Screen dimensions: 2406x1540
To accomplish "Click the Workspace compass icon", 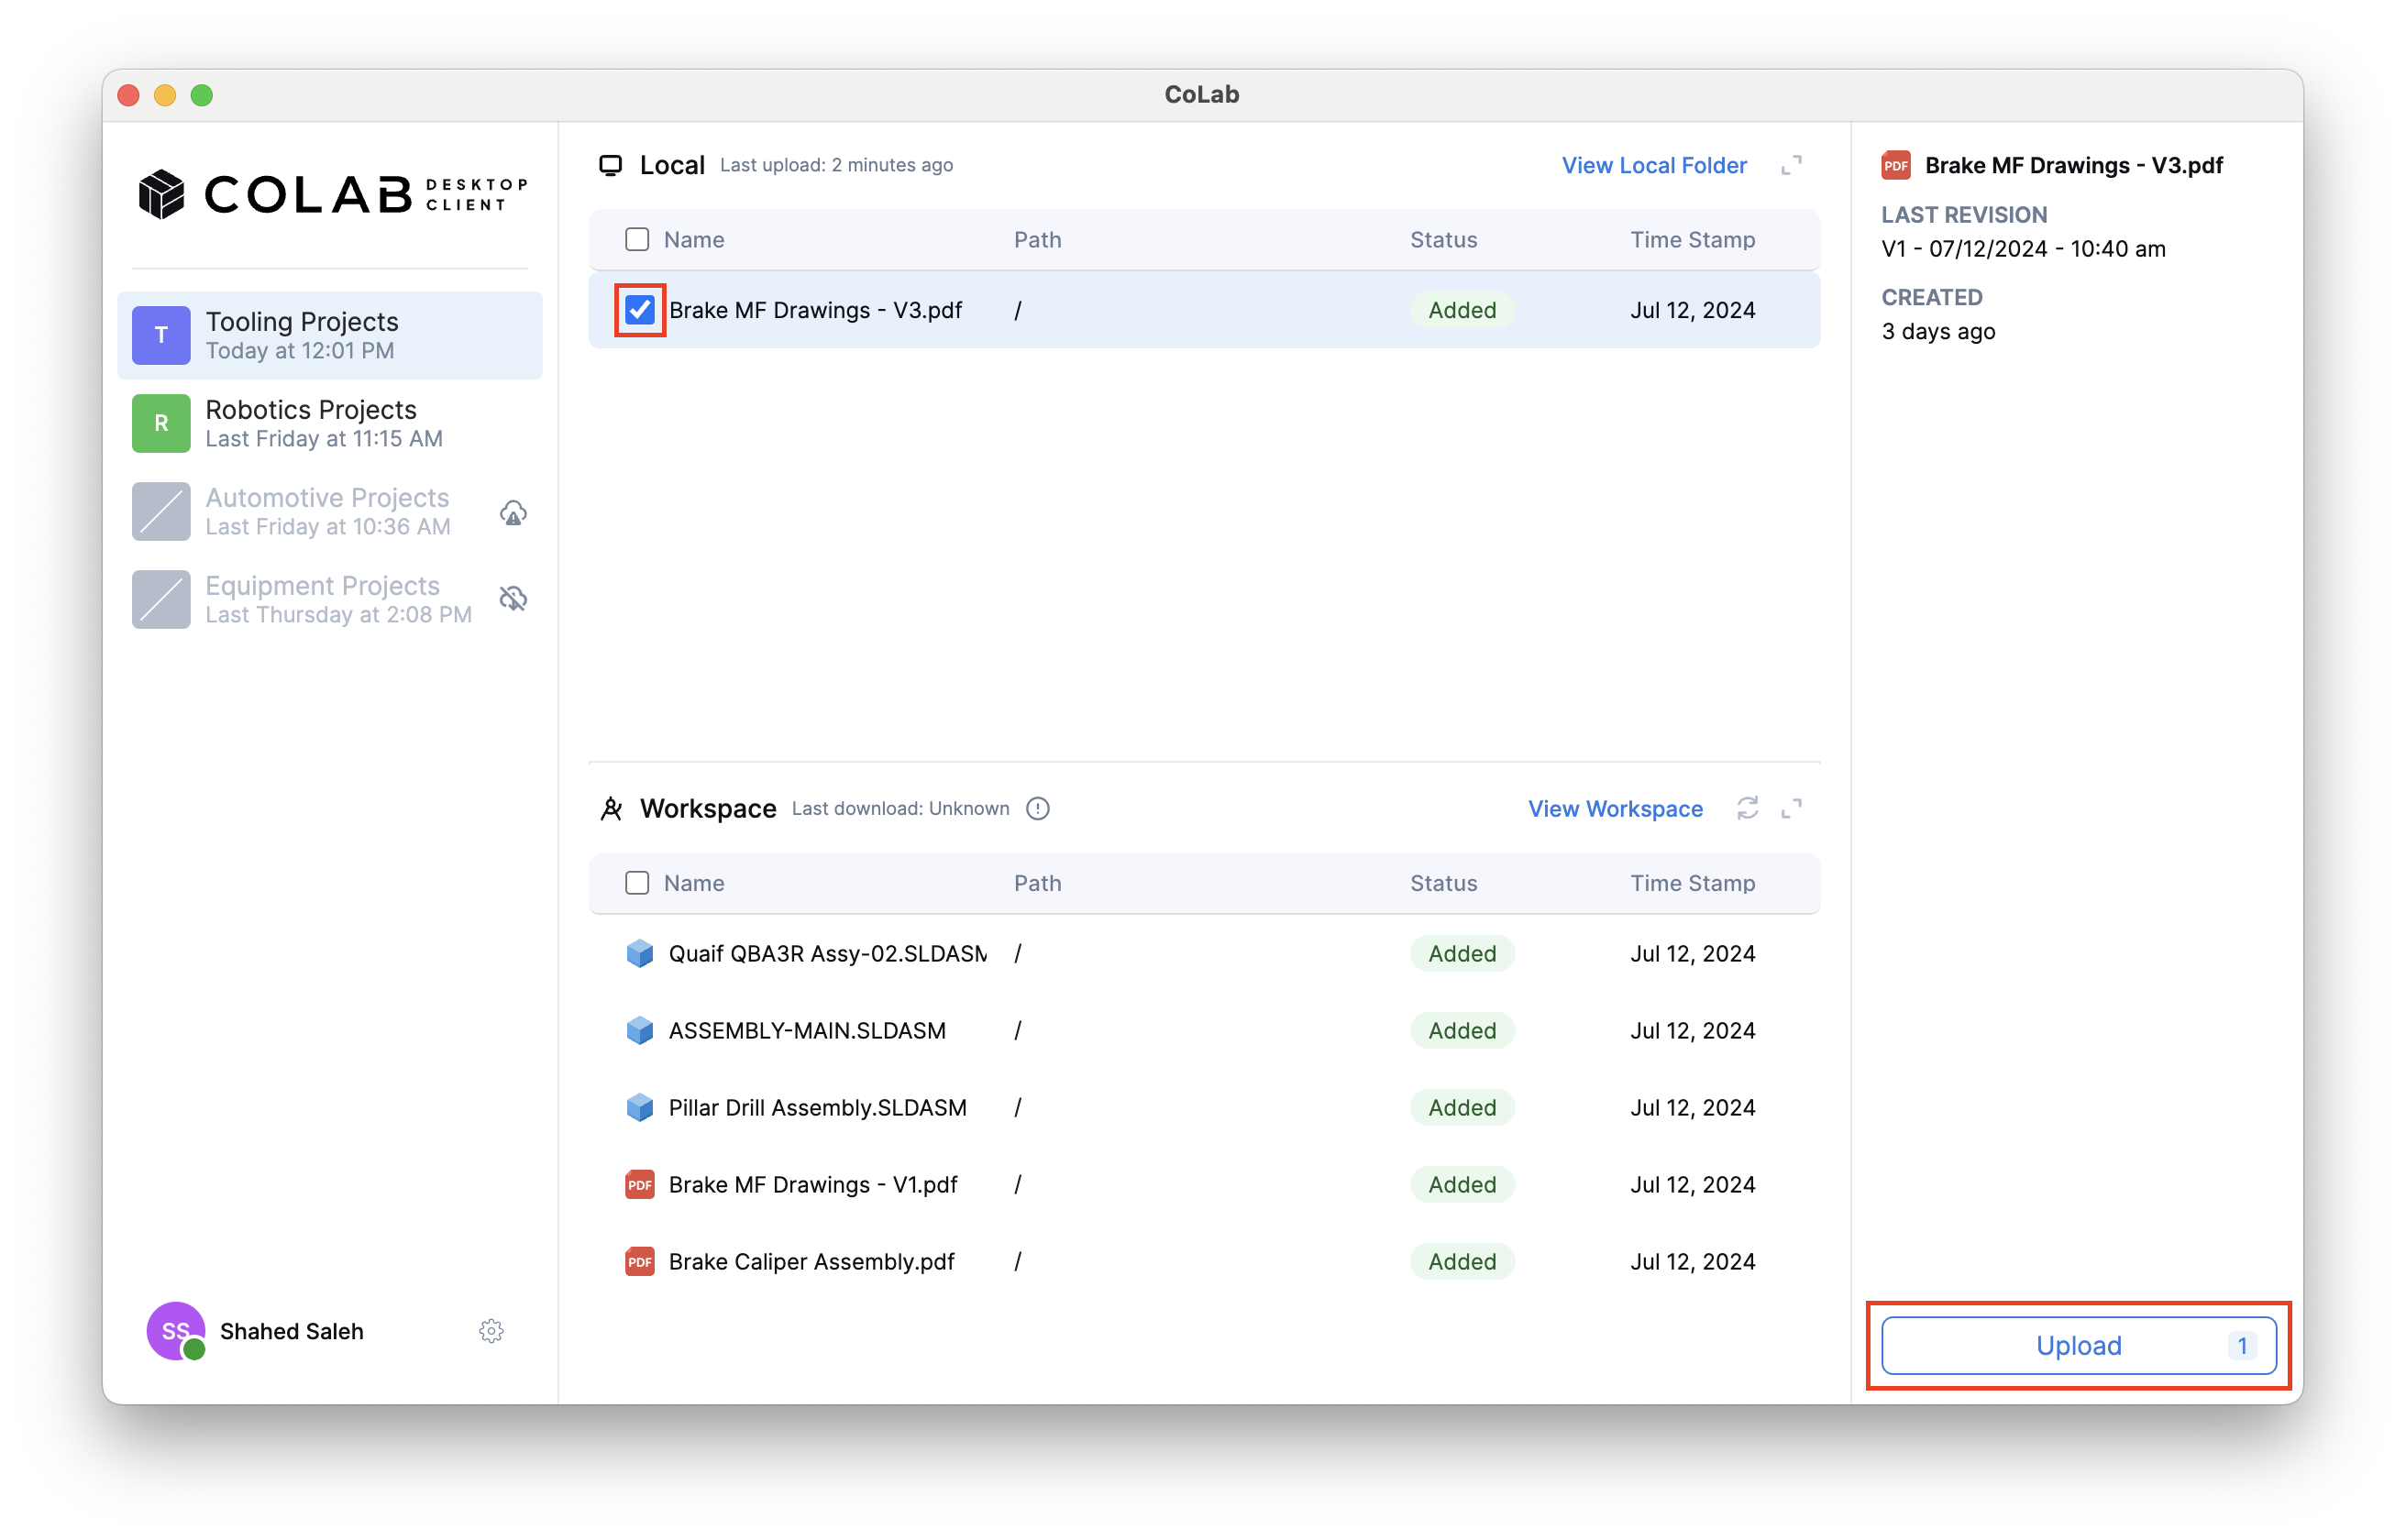I will coord(611,808).
